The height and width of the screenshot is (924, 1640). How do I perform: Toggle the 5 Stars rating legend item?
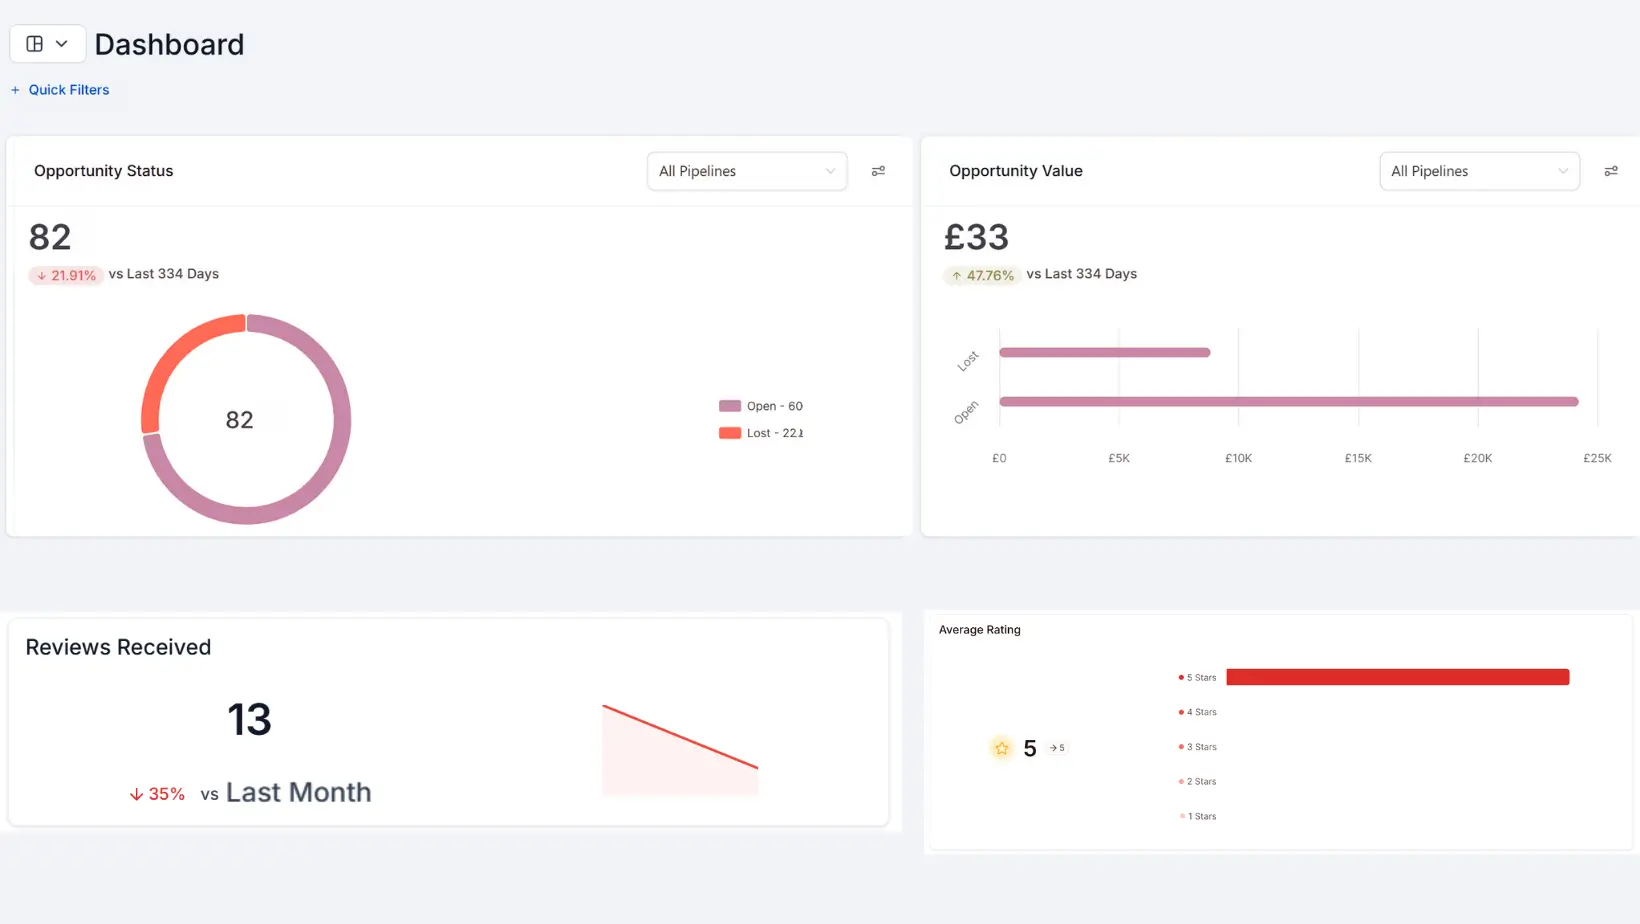click(1198, 678)
